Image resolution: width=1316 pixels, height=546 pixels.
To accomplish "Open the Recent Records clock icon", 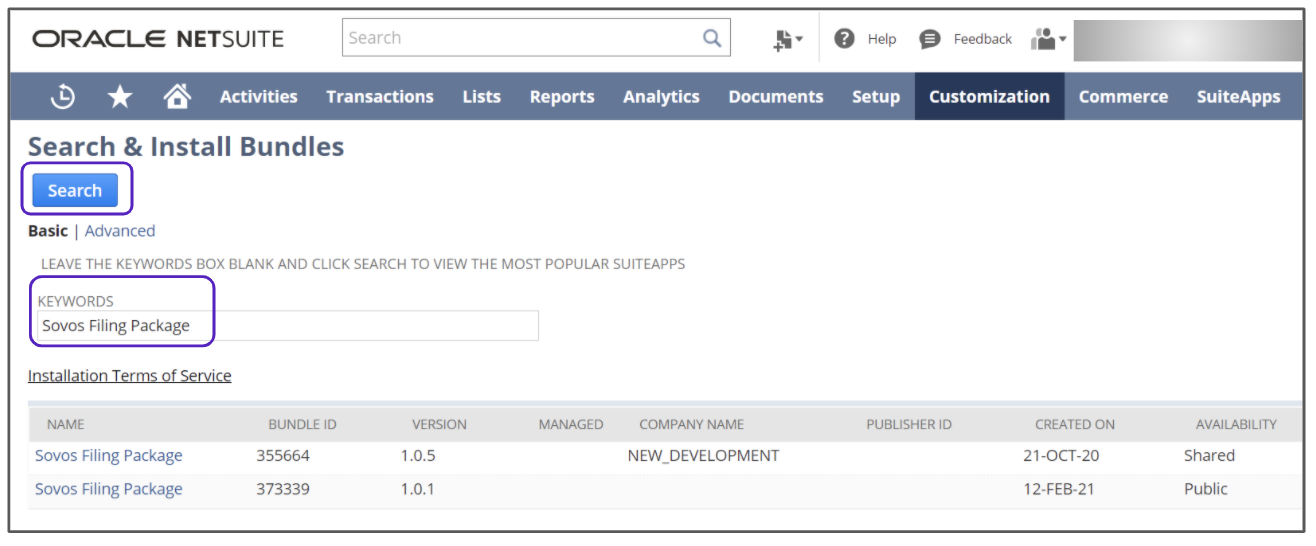I will pyautogui.click(x=63, y=96).
